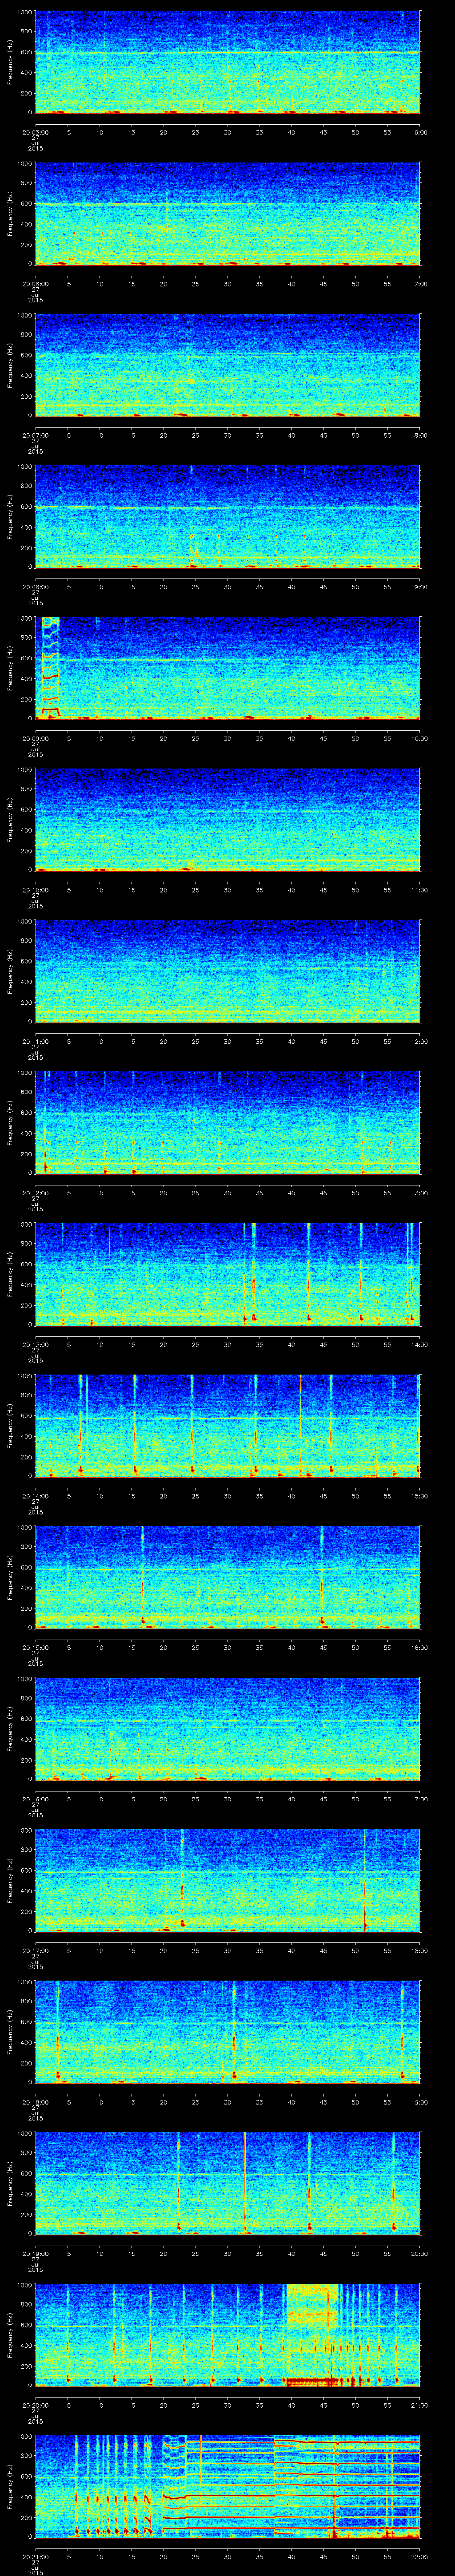455x2576 pixels.
Task: Select the spectrogram panel starting at 20:10:00
Action: tap(227, 820)
